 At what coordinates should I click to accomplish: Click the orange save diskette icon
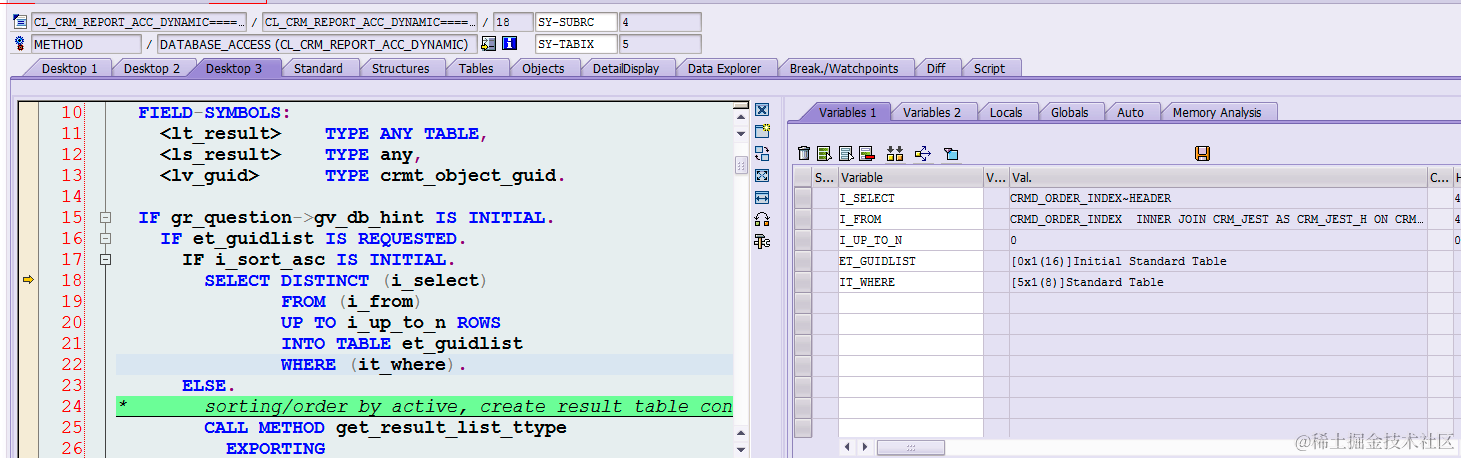click(1203, 153)
